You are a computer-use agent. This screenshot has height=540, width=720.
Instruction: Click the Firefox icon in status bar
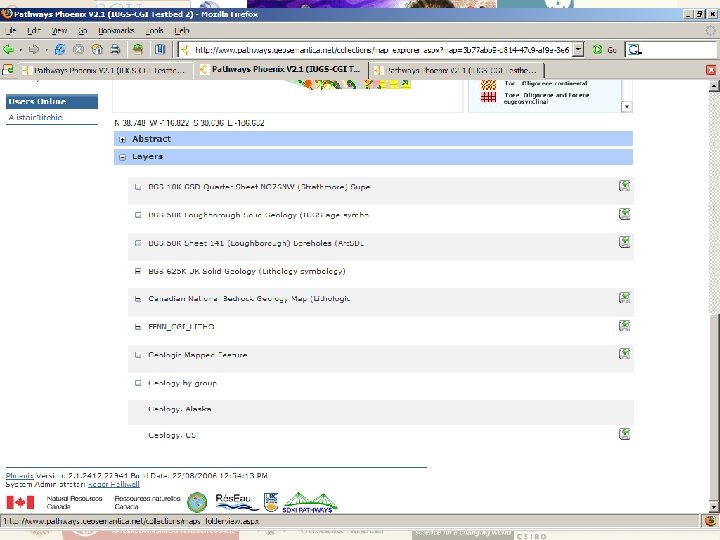pos(710,521)
